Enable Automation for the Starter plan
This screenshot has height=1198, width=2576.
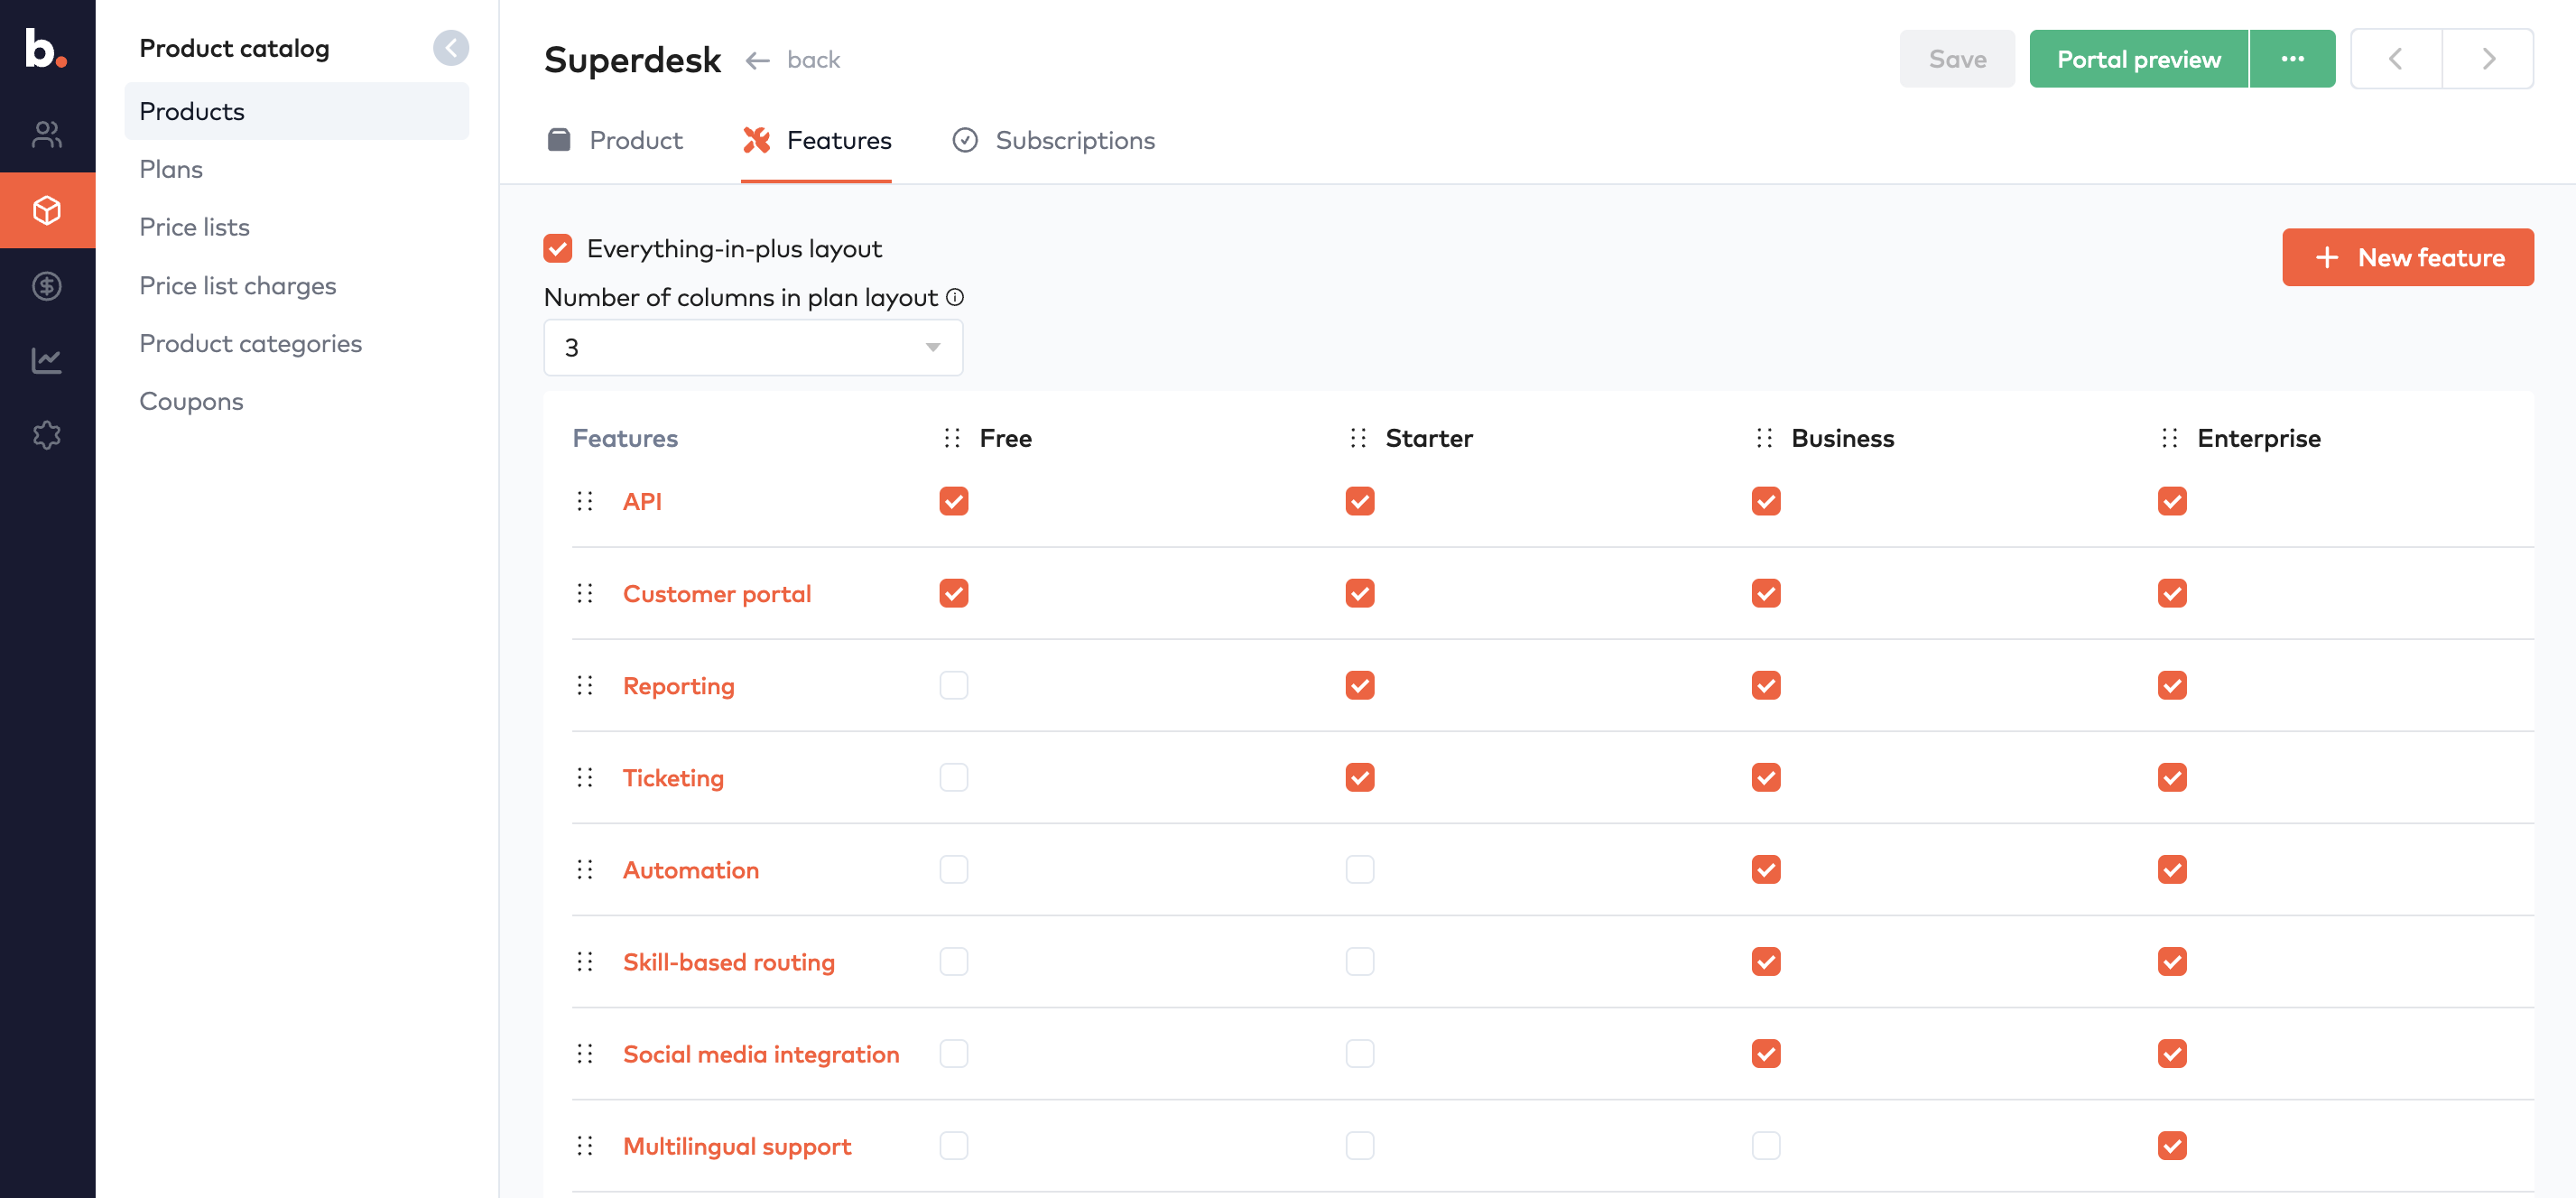[x=1360, y=869]
